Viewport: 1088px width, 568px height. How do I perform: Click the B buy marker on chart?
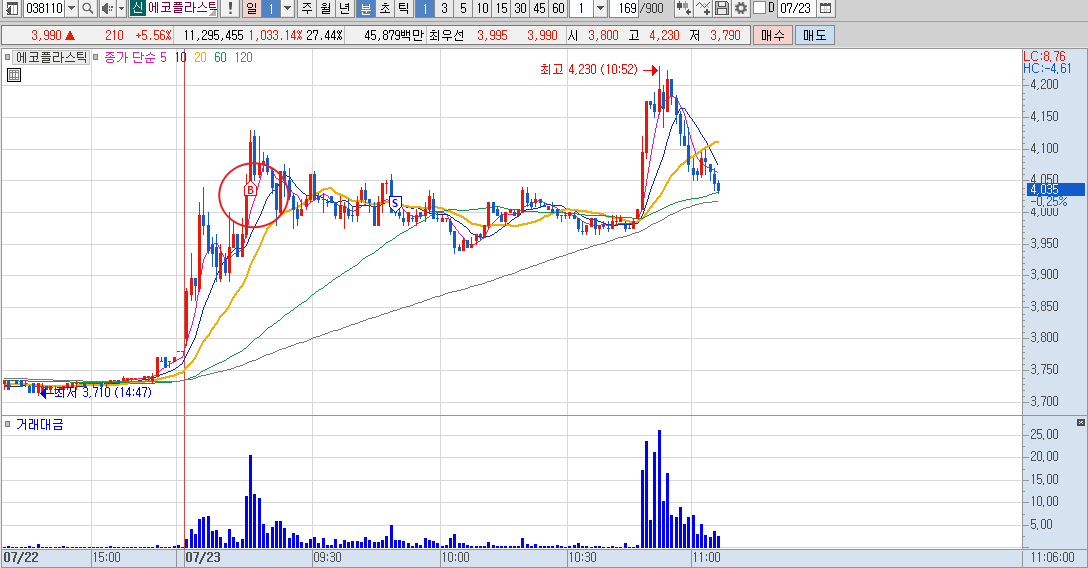pos(250,189)
